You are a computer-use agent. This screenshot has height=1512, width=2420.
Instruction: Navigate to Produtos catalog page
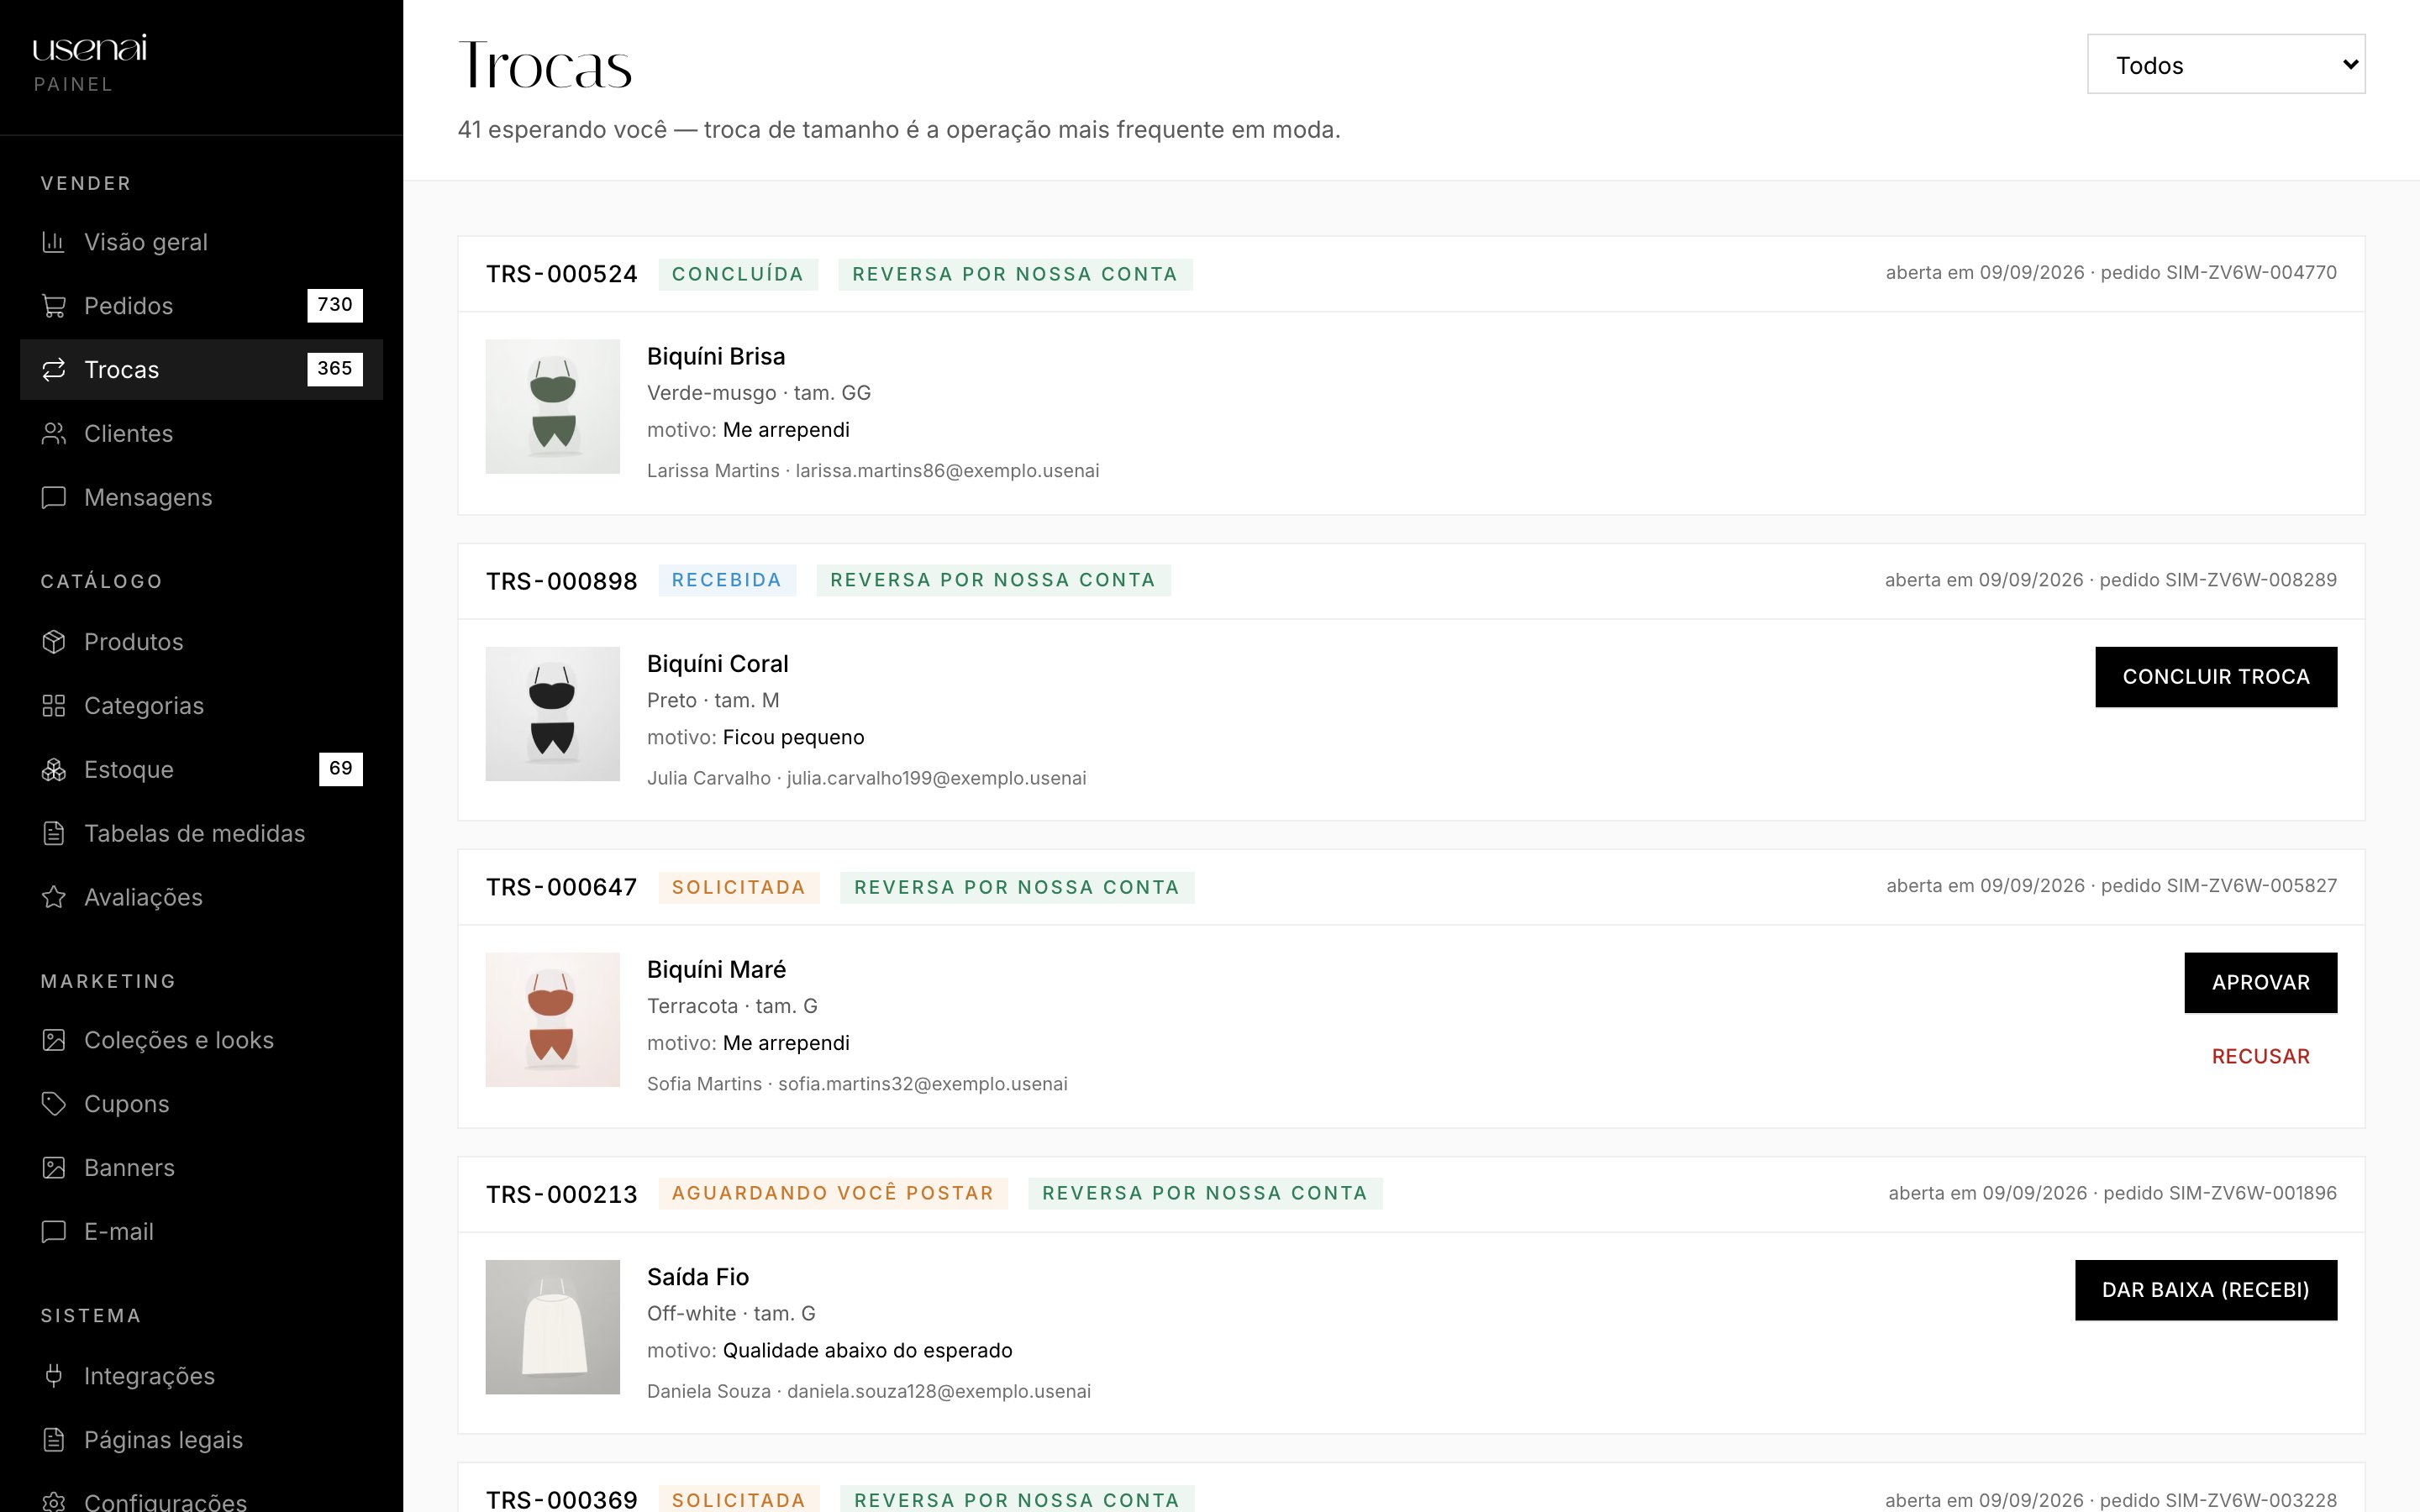(x=201, y=642)
